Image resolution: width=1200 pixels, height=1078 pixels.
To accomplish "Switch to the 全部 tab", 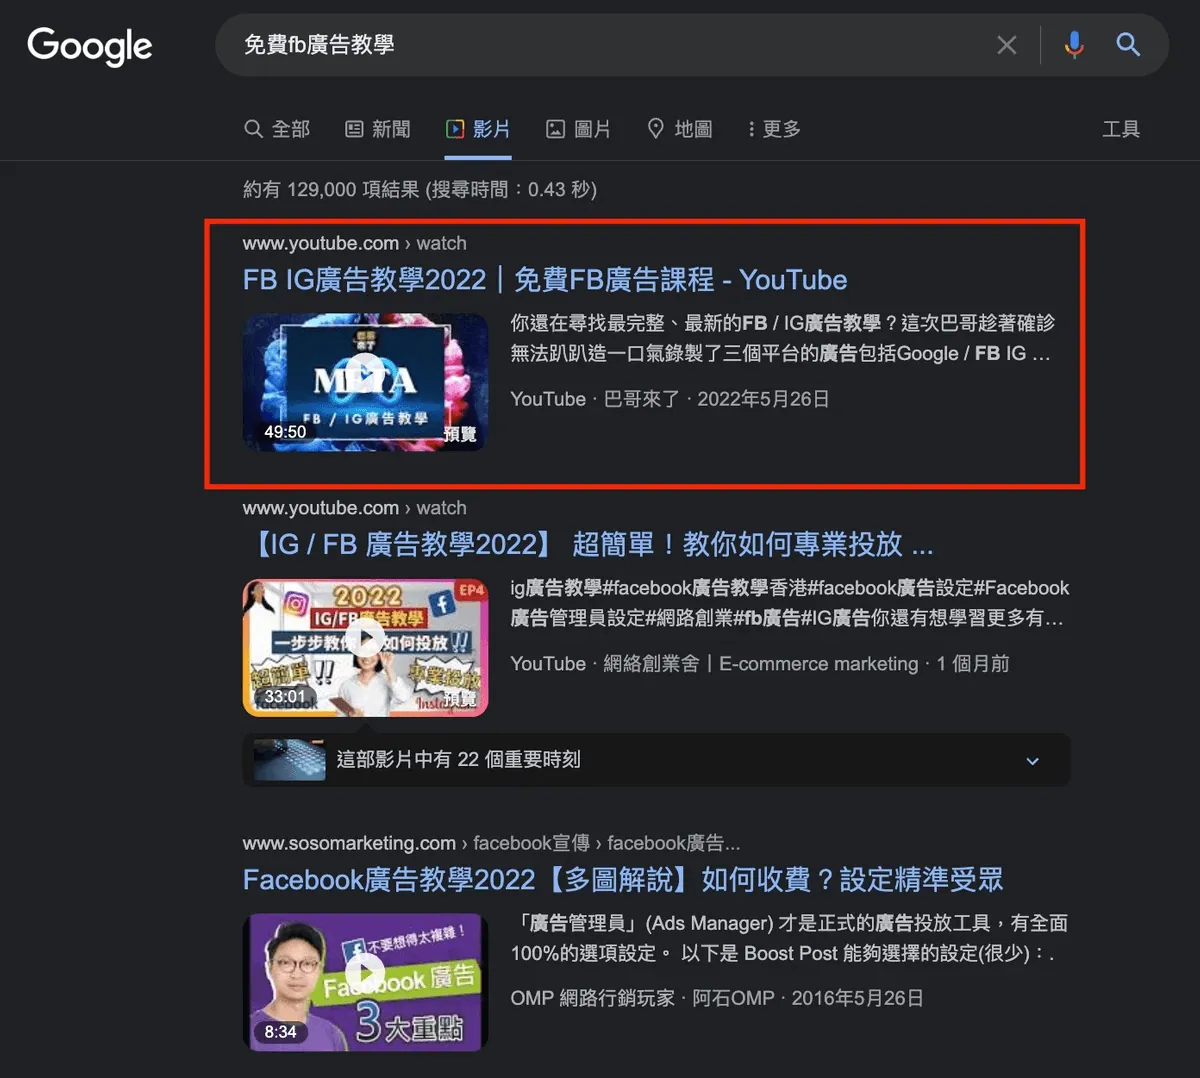I will click(277, 129).
